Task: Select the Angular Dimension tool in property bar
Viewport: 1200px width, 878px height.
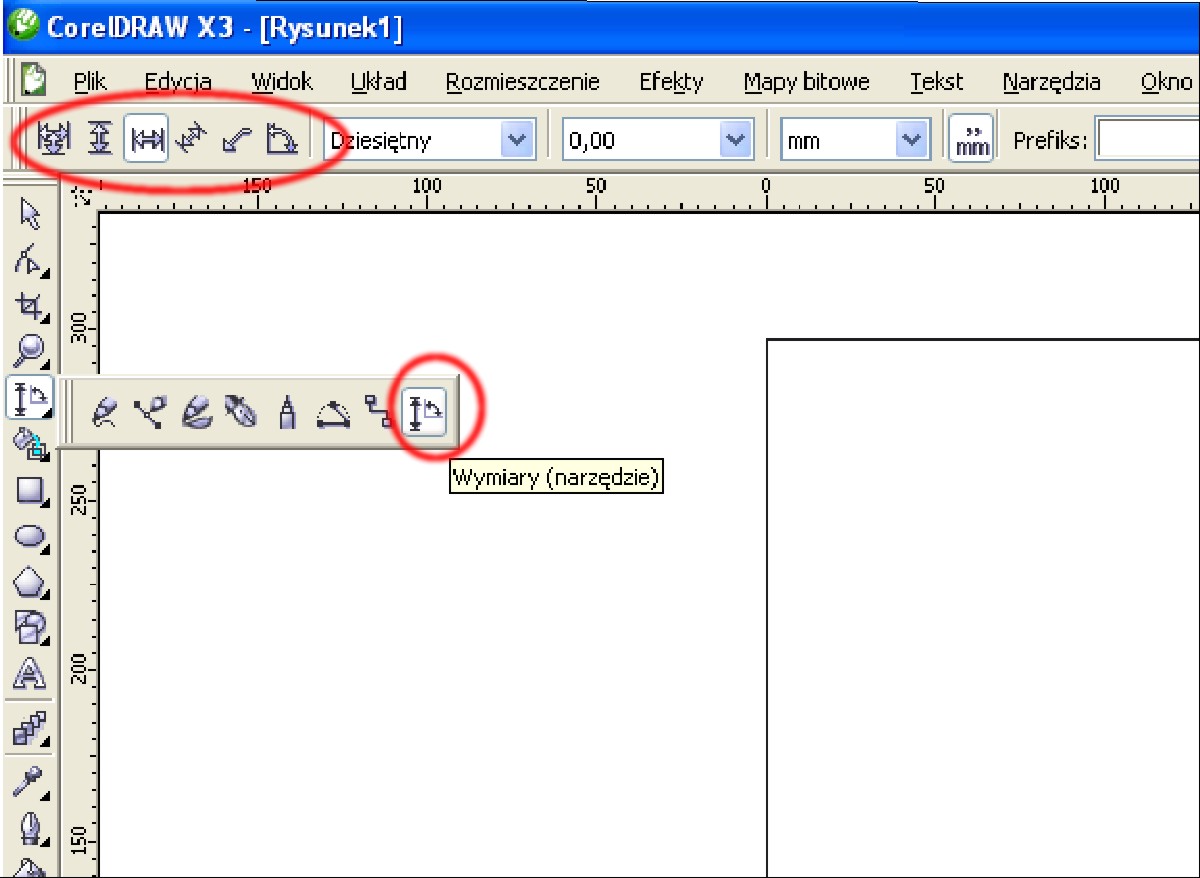Action: [x=281, y=140]
